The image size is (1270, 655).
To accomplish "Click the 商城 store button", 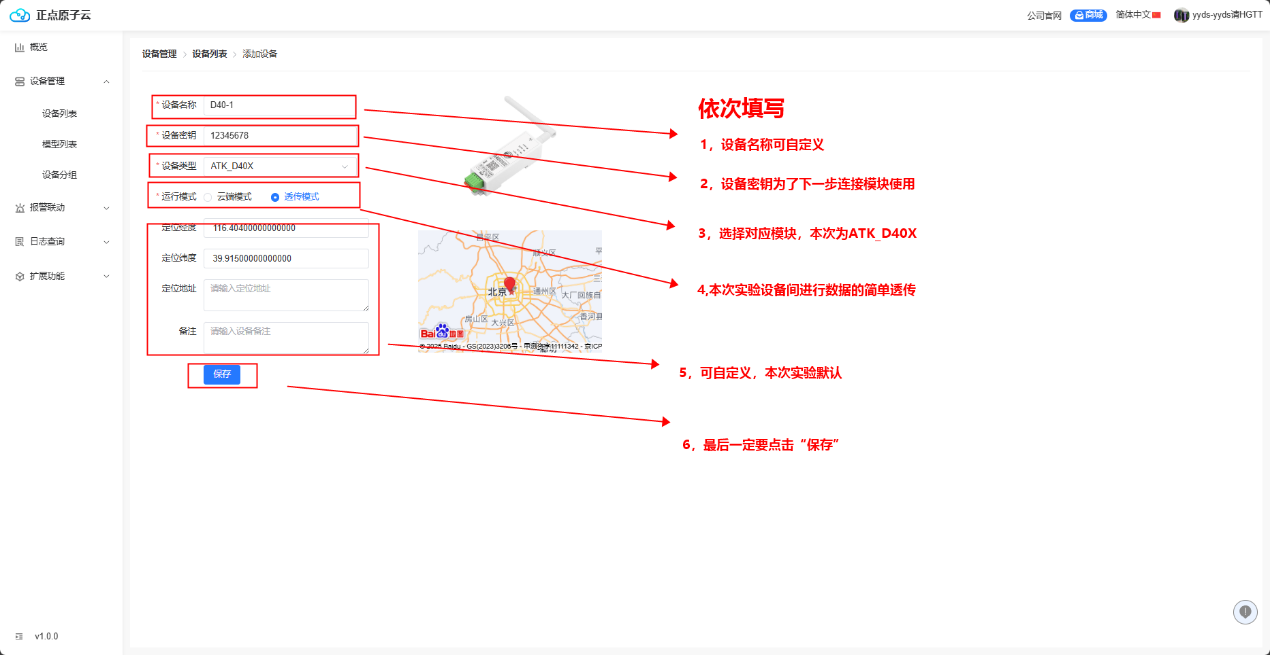I will 1088,15.
